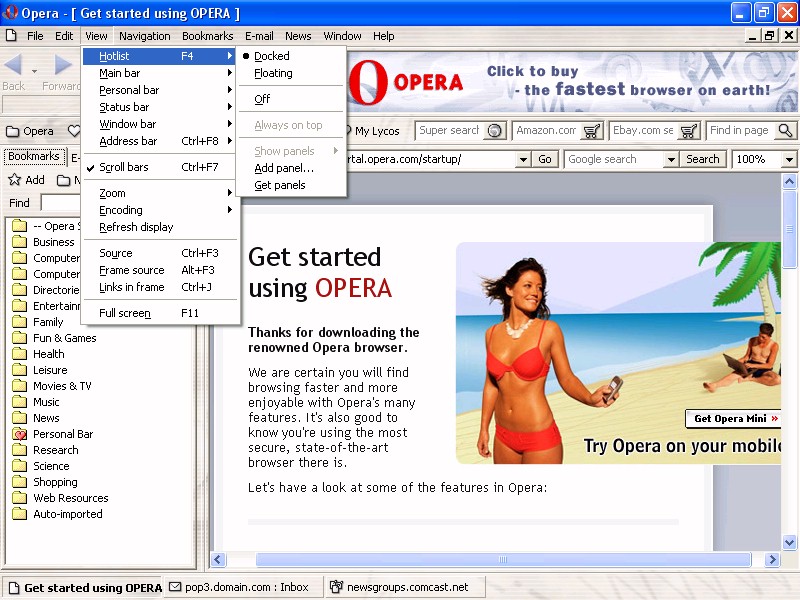Viewport: 800px width, 600px height.
Task: Open the Google search engine dropdown
Action: pyautogui.click(x=671, y=160)
